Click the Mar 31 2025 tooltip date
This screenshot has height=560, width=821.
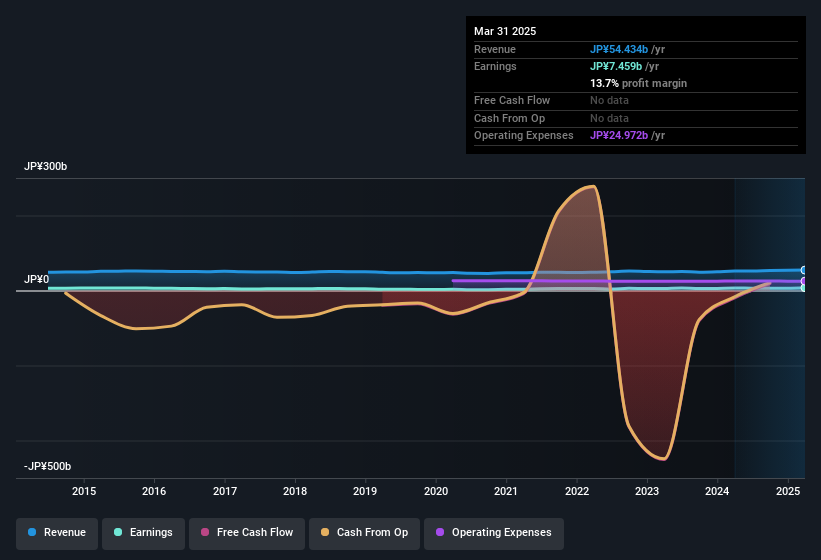pyautogui.click(x=505, y=31)
